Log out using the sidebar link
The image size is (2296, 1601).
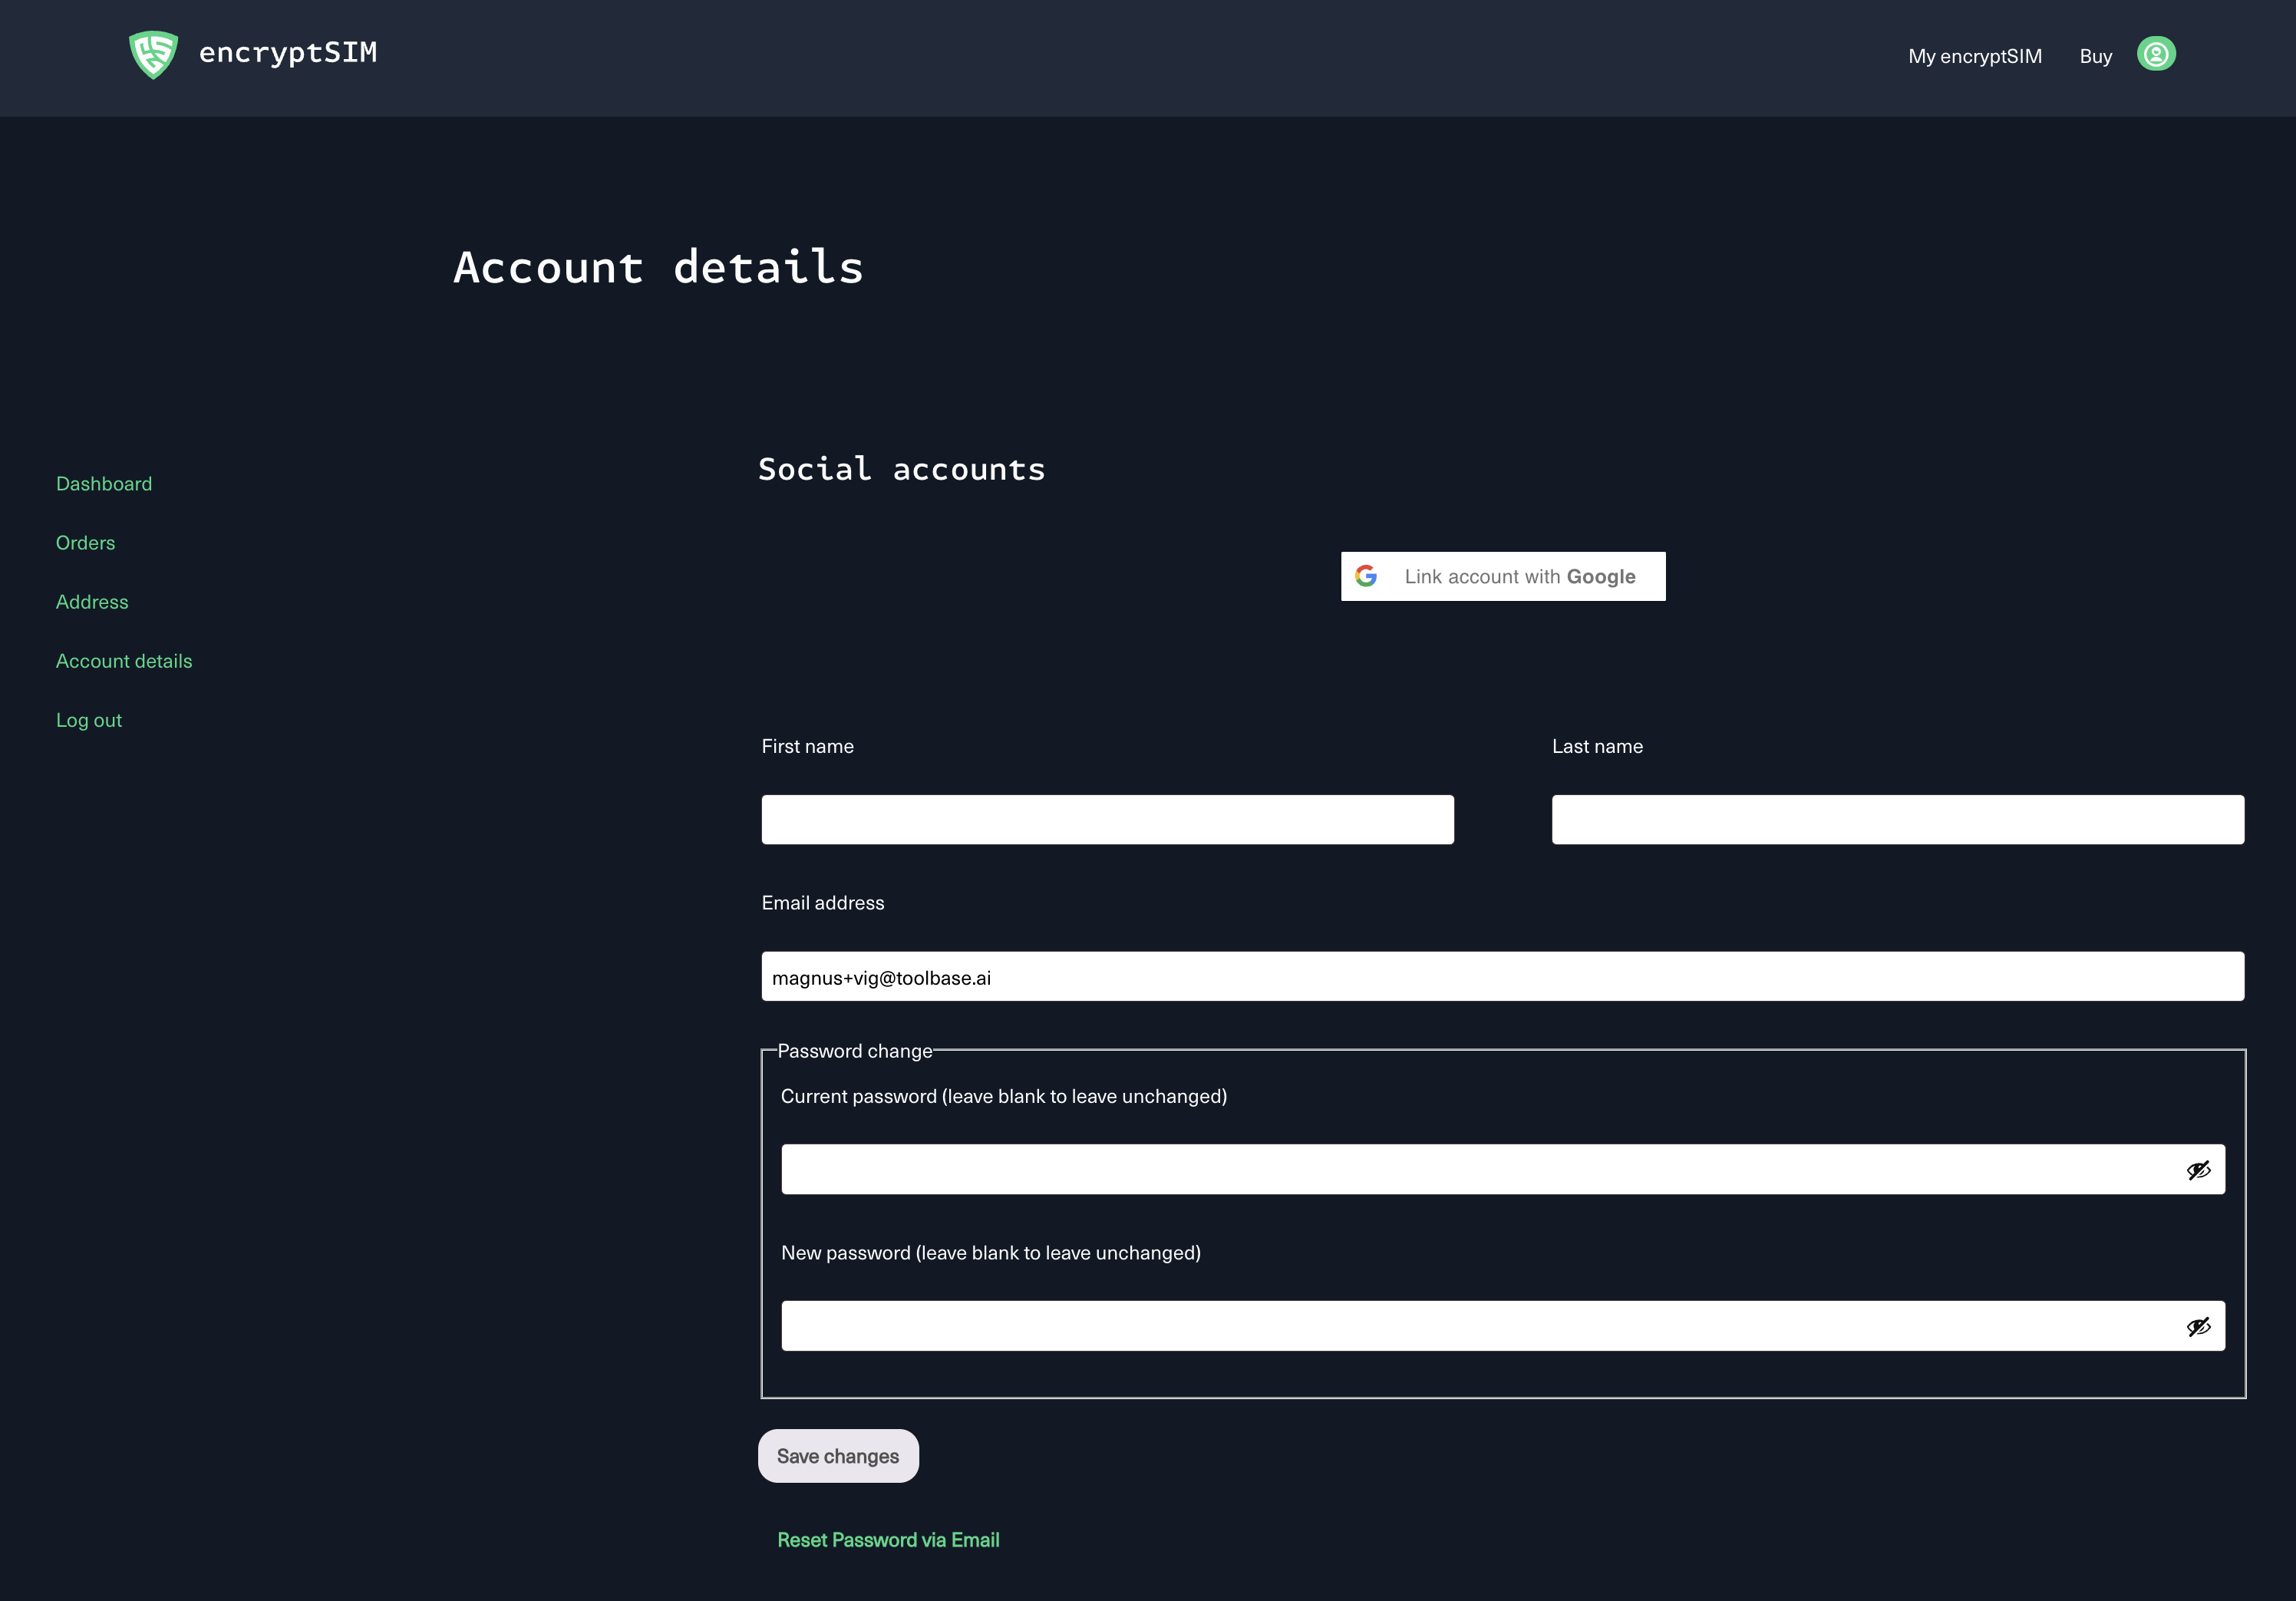point(89,720)
